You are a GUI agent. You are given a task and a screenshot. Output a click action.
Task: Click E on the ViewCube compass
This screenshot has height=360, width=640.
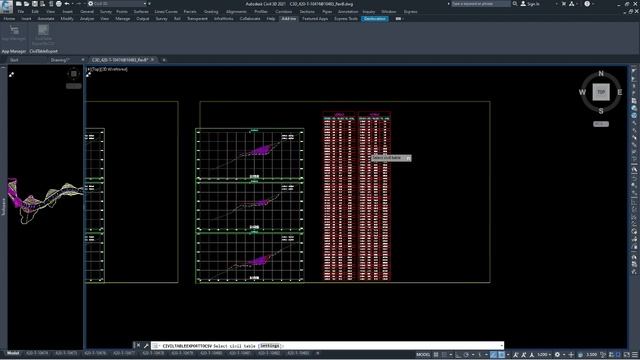coord(620,92)
